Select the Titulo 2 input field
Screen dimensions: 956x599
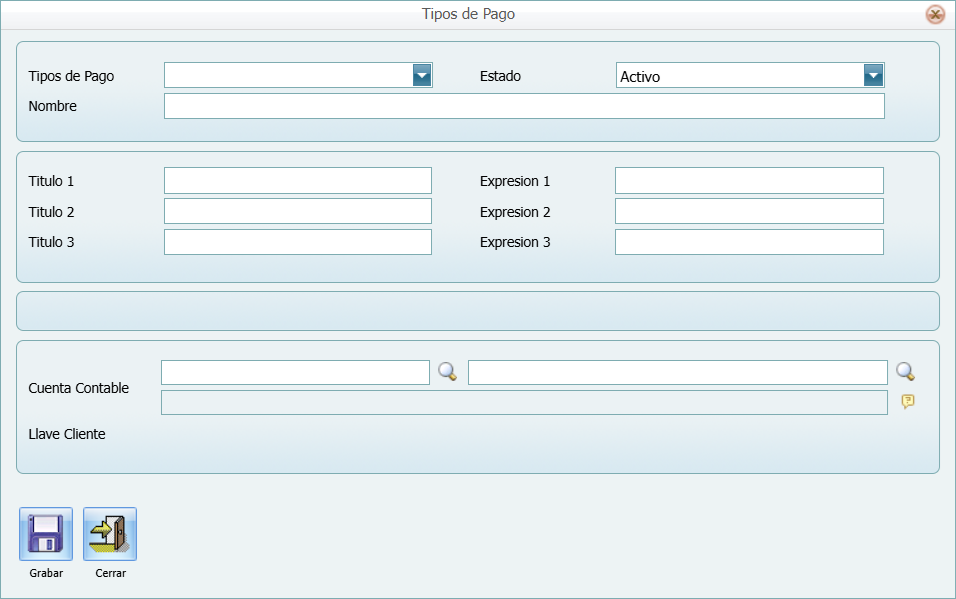click(298, 212)
